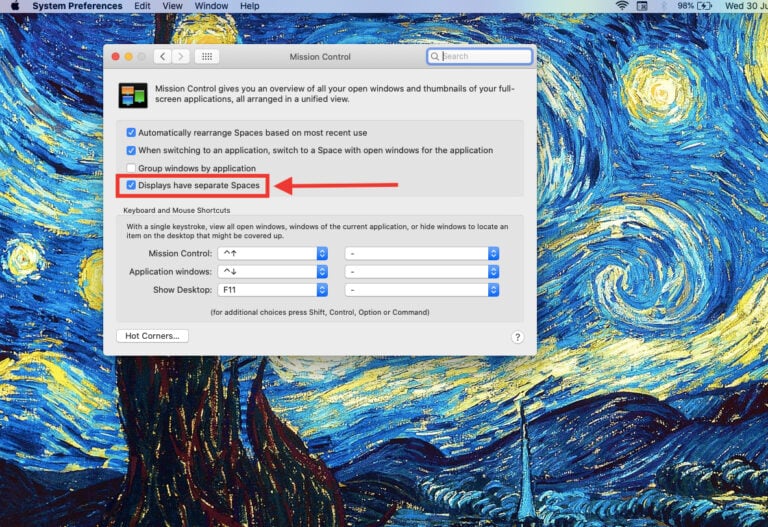Enable Group windows by application
This screenshot has height=527, width=768.
point(131,168)
